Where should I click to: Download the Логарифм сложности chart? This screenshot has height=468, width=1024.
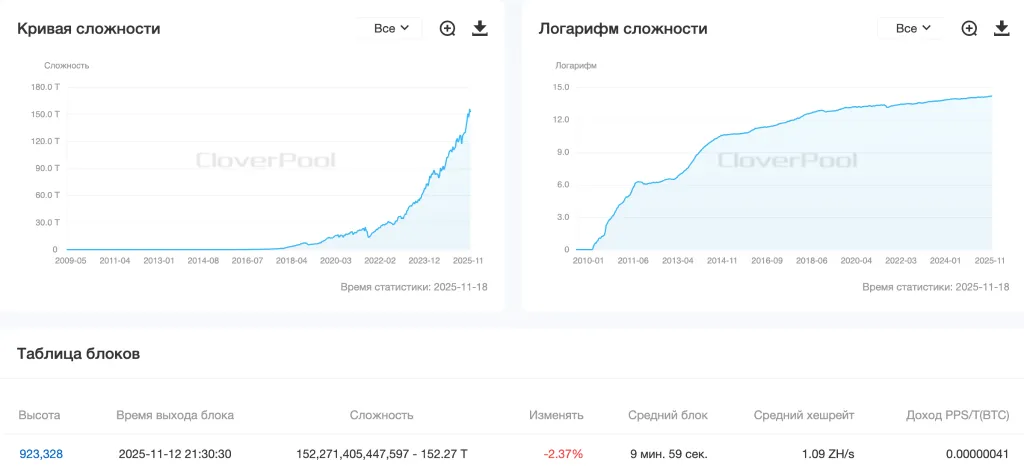coord(1002,28)
